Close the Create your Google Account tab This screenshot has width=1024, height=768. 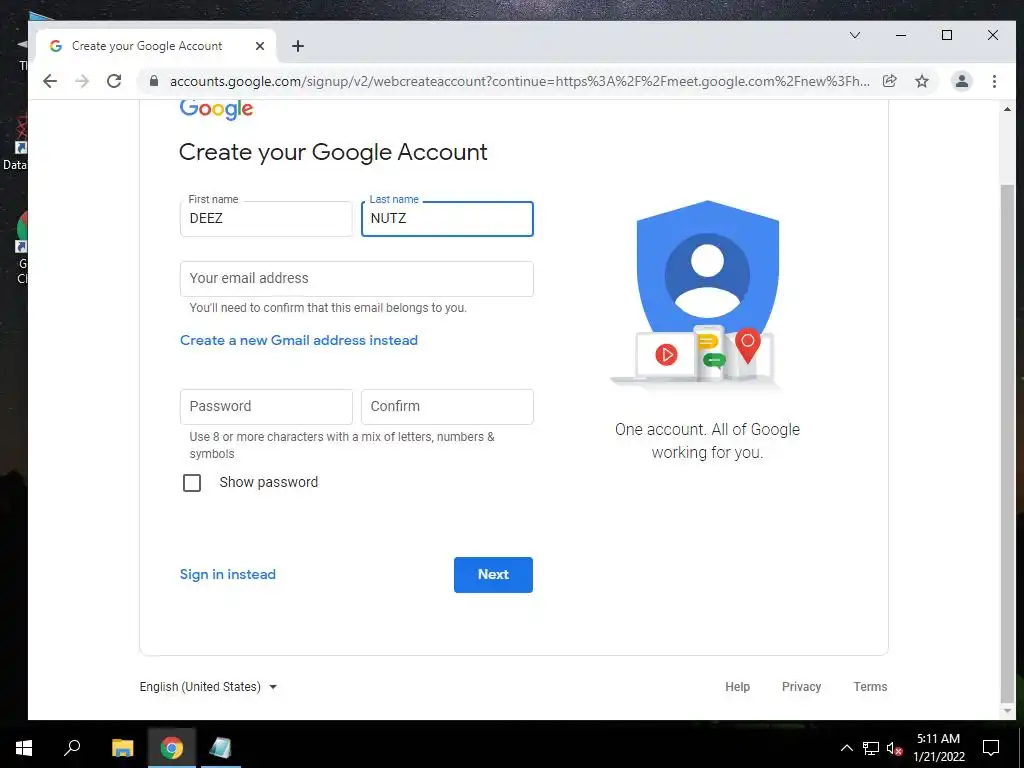pos(260,46)
